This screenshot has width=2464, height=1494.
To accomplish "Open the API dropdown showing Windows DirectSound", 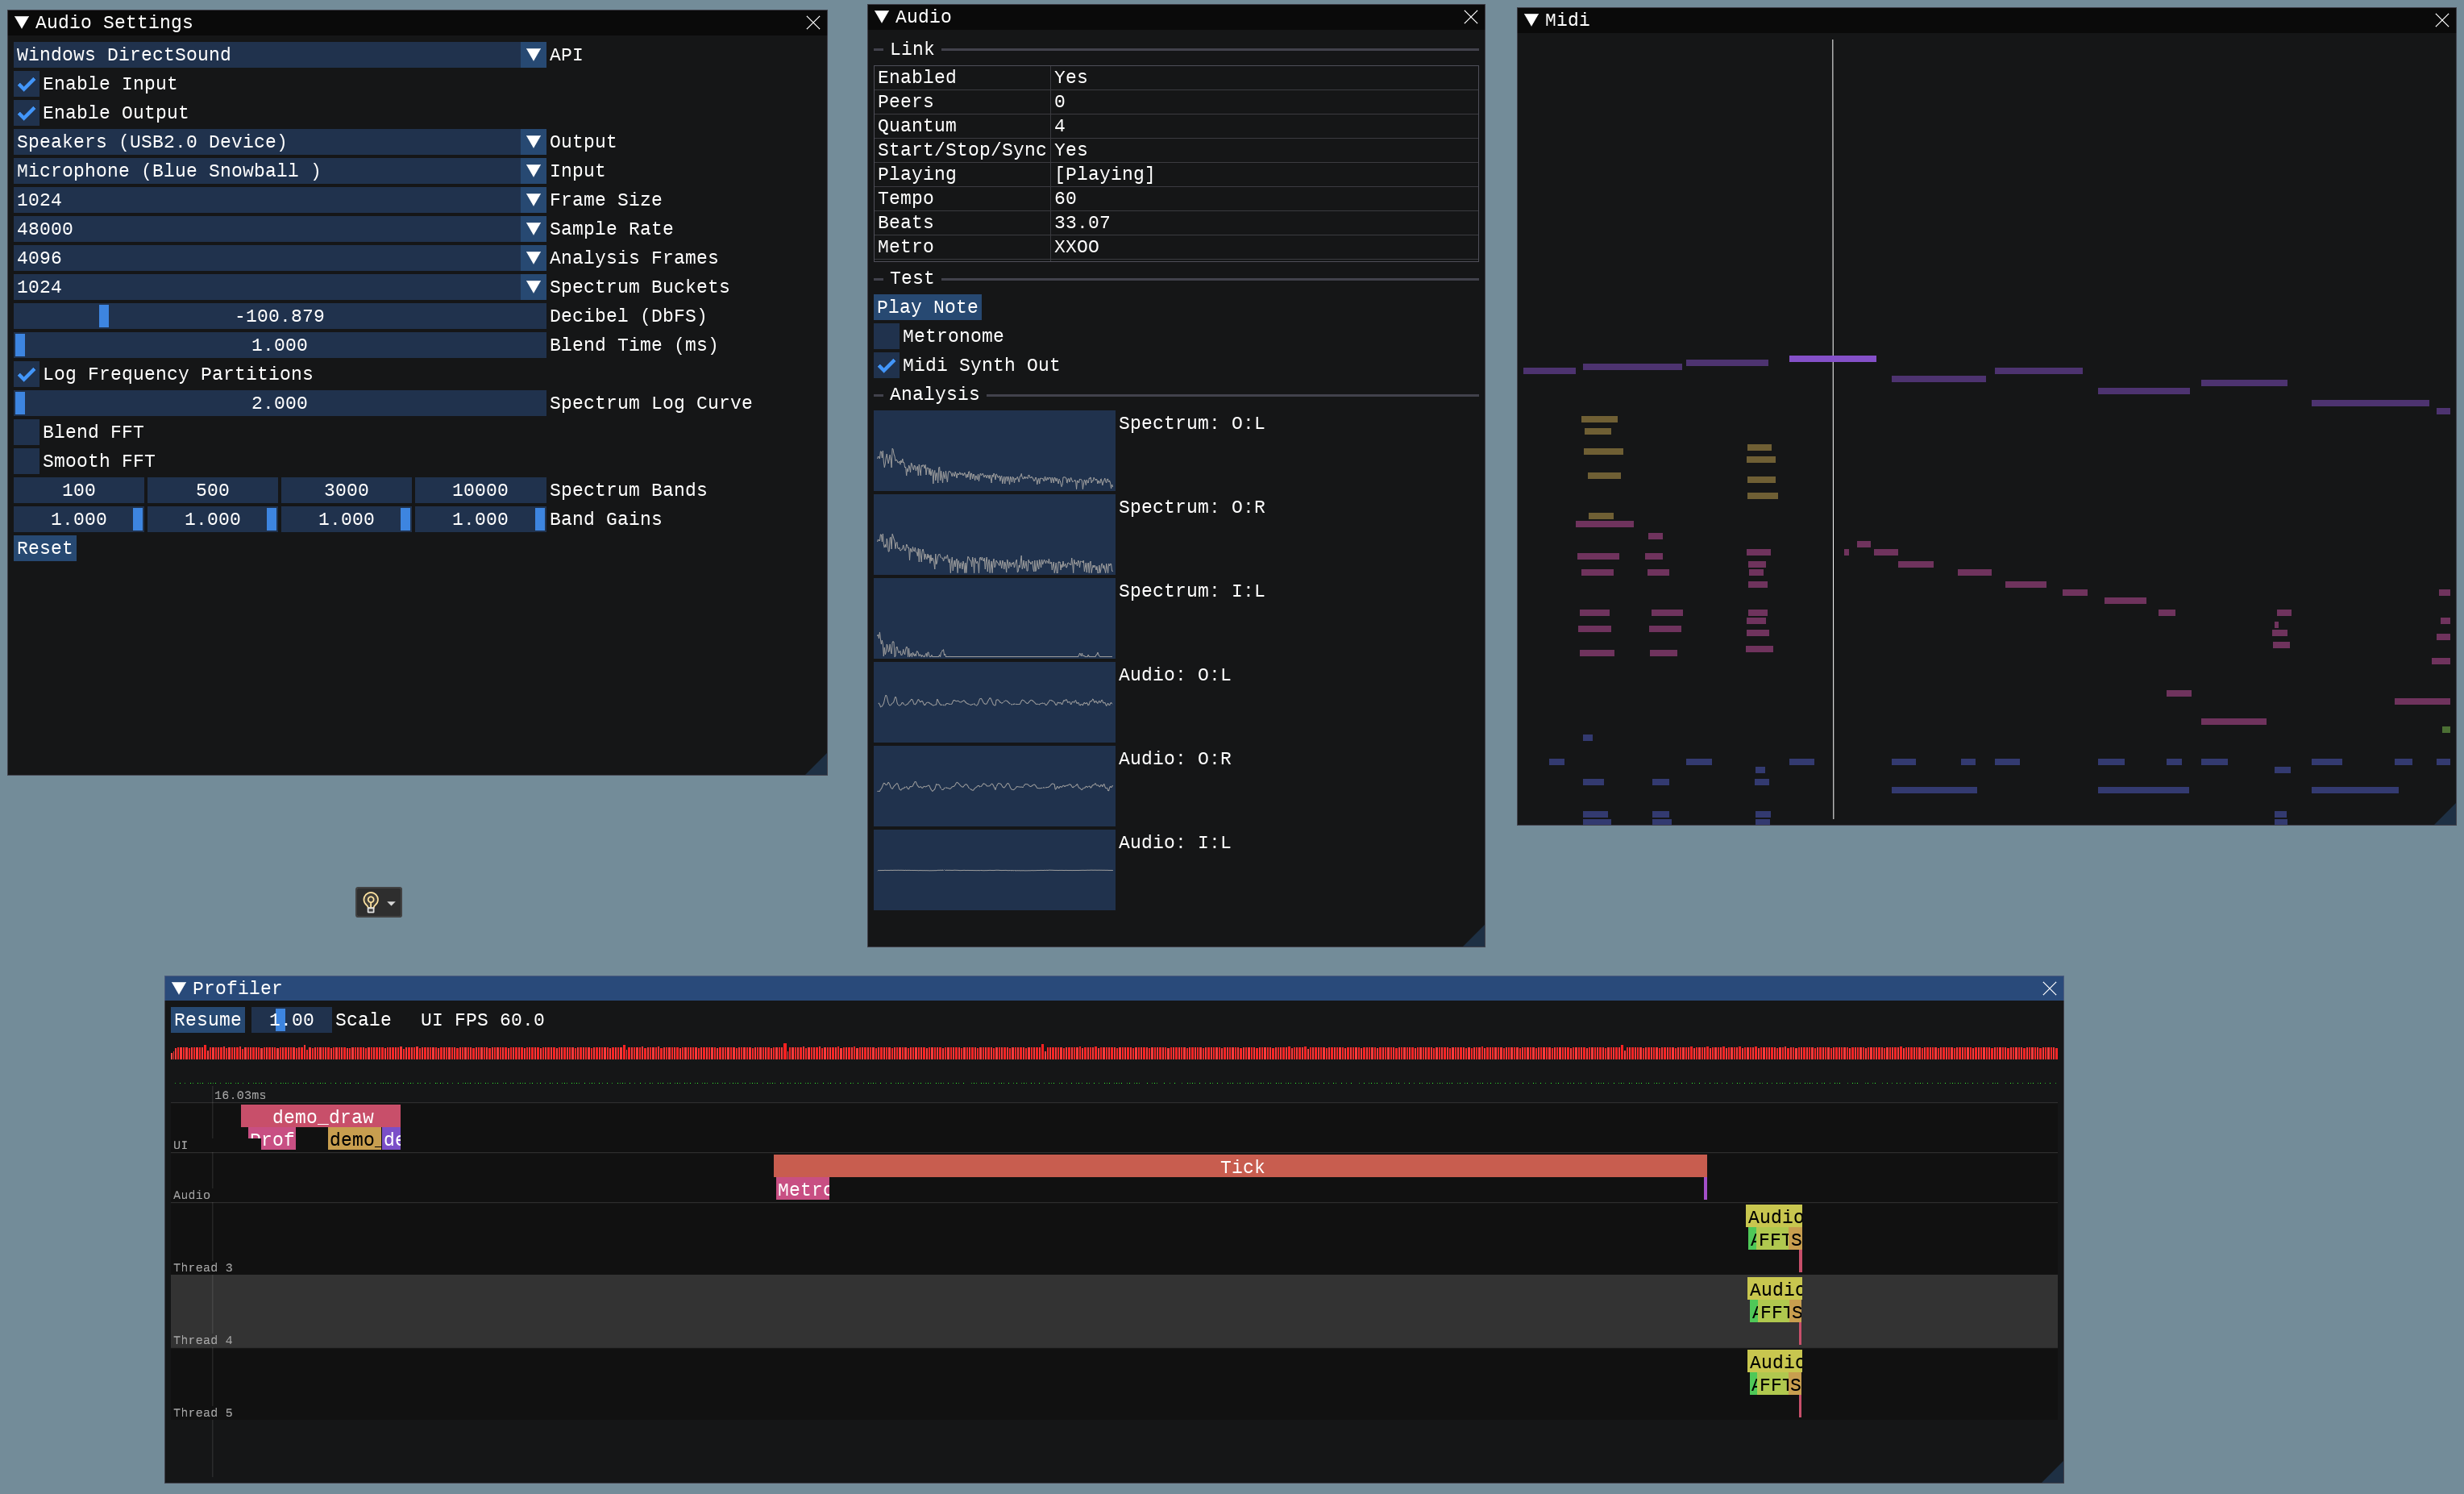I will (x=533, y=55).
